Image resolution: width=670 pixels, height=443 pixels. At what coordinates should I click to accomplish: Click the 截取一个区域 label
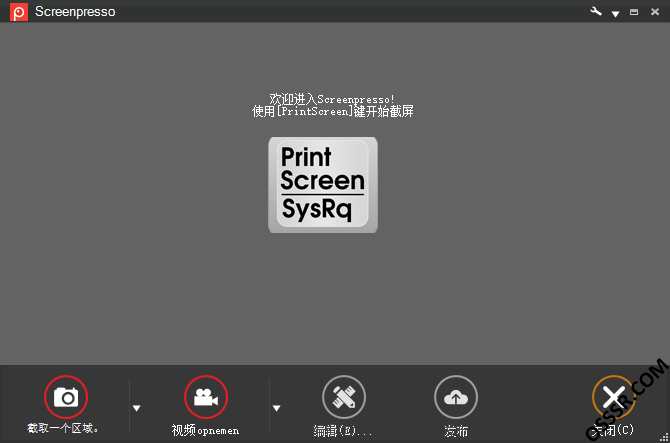(x=63, y=428)
